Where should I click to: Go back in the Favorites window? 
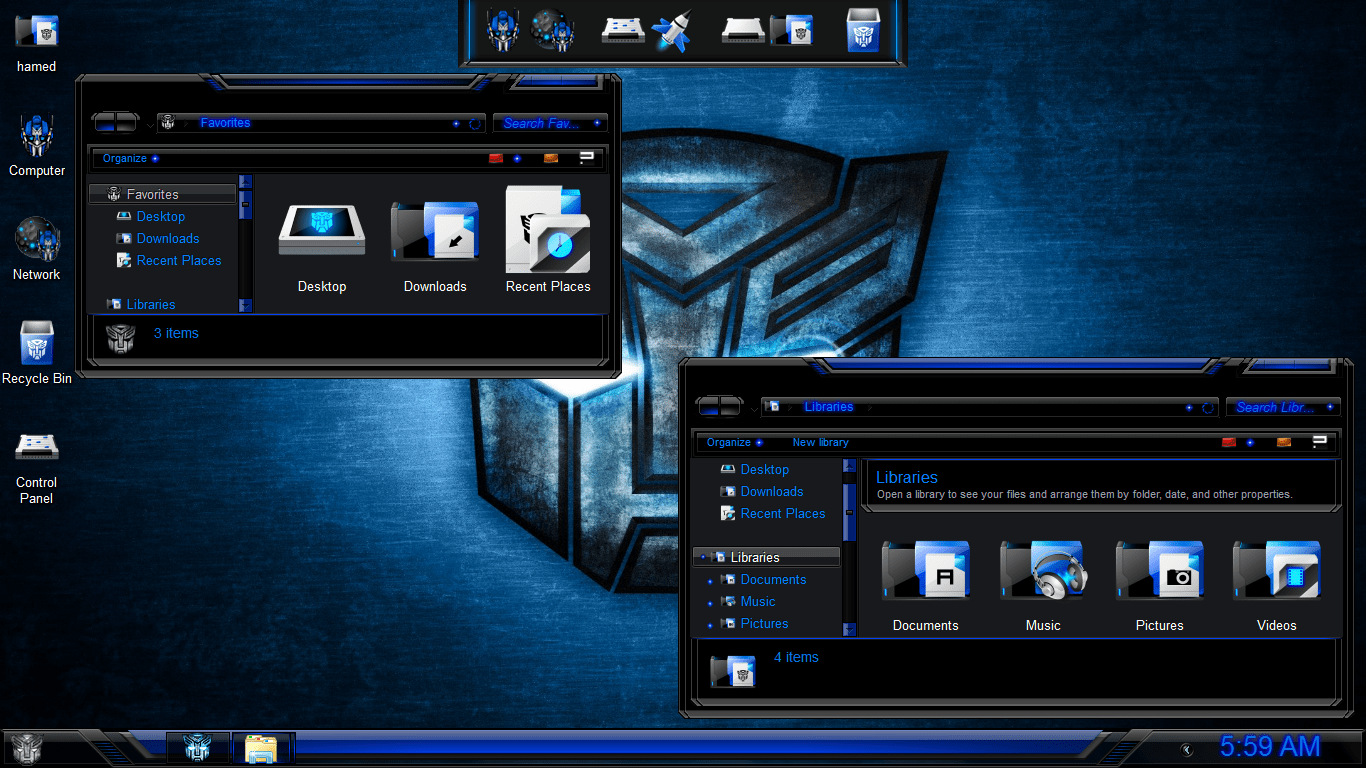point(104,123)
